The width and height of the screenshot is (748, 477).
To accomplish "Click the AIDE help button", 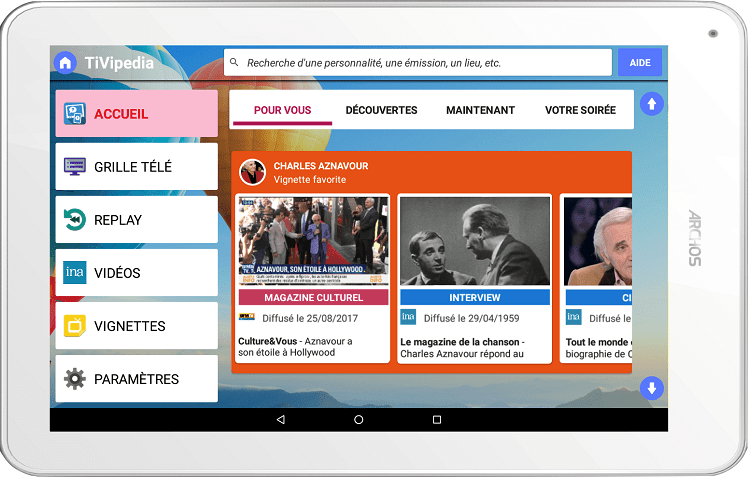I will 639,62.
